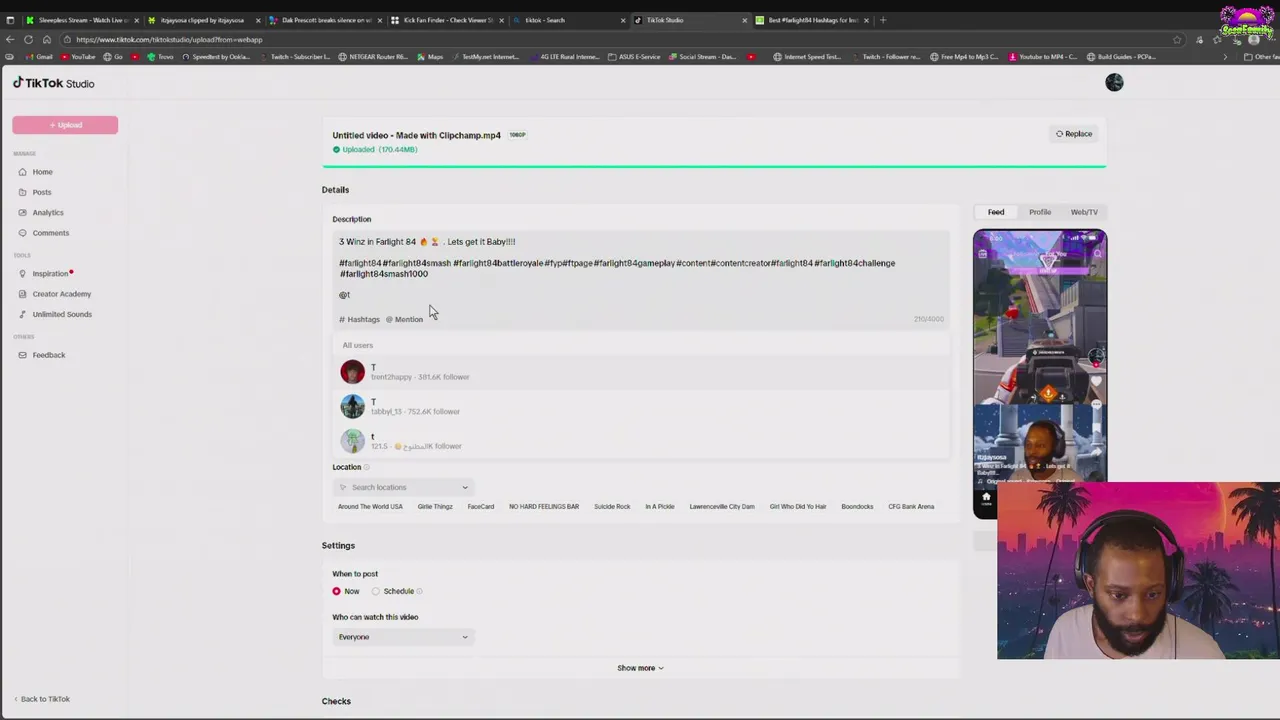Click the @ Mention button
Screen dimensions: 1280x720
click(404, 319)
